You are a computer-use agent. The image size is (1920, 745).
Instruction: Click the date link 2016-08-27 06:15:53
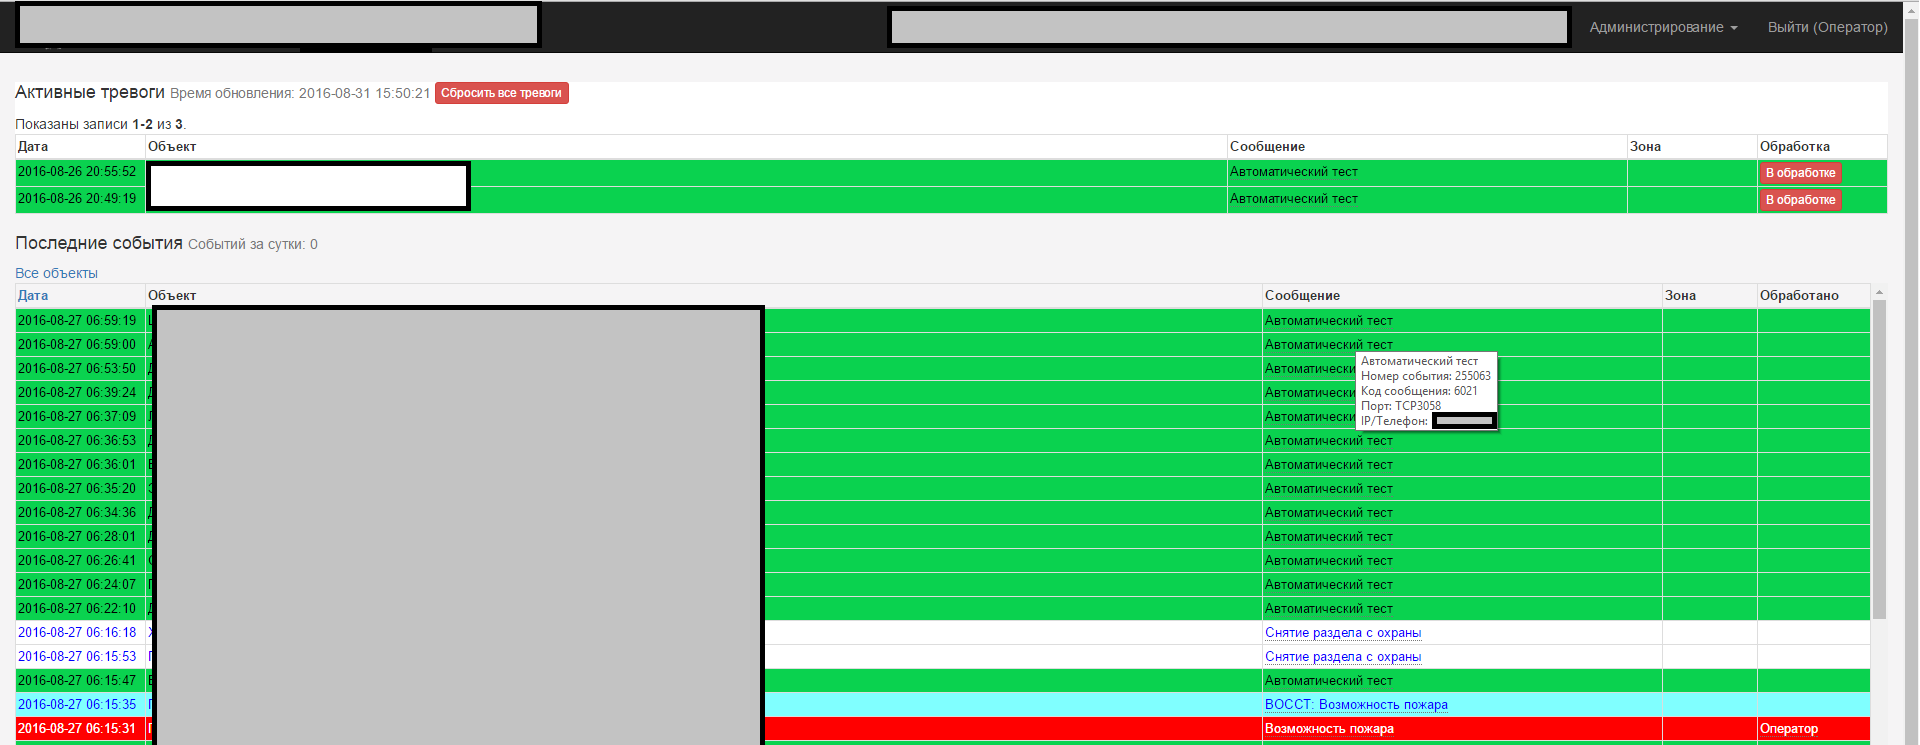77,657
